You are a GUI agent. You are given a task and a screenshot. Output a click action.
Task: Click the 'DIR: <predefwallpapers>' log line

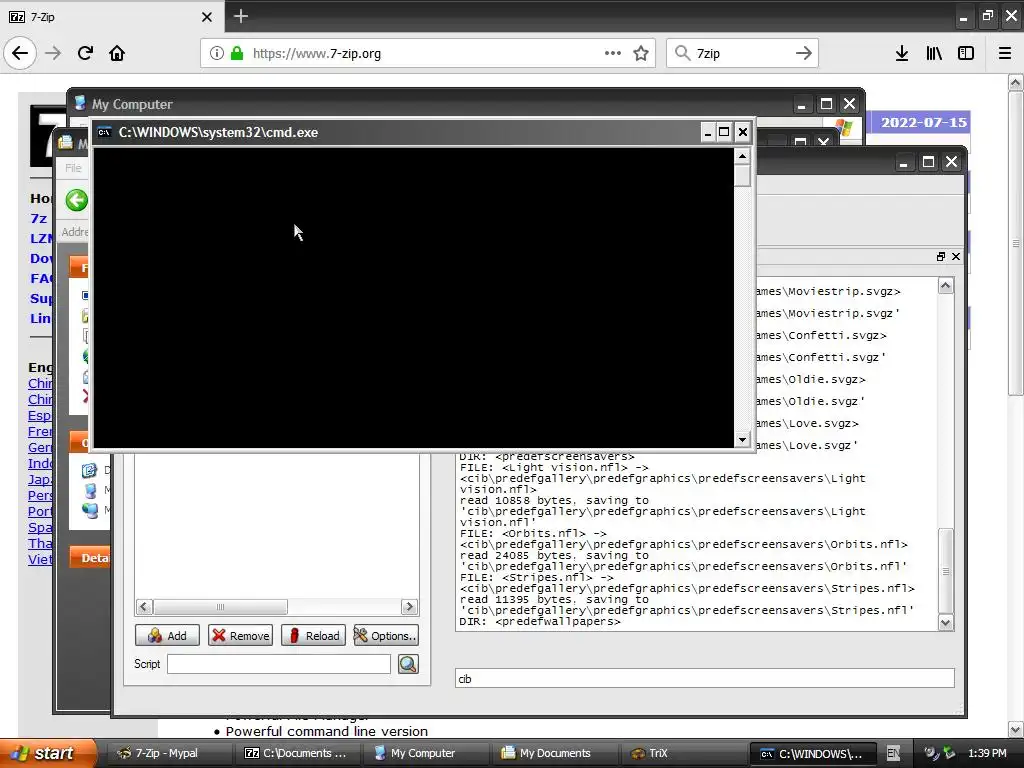tap(540, 622)
